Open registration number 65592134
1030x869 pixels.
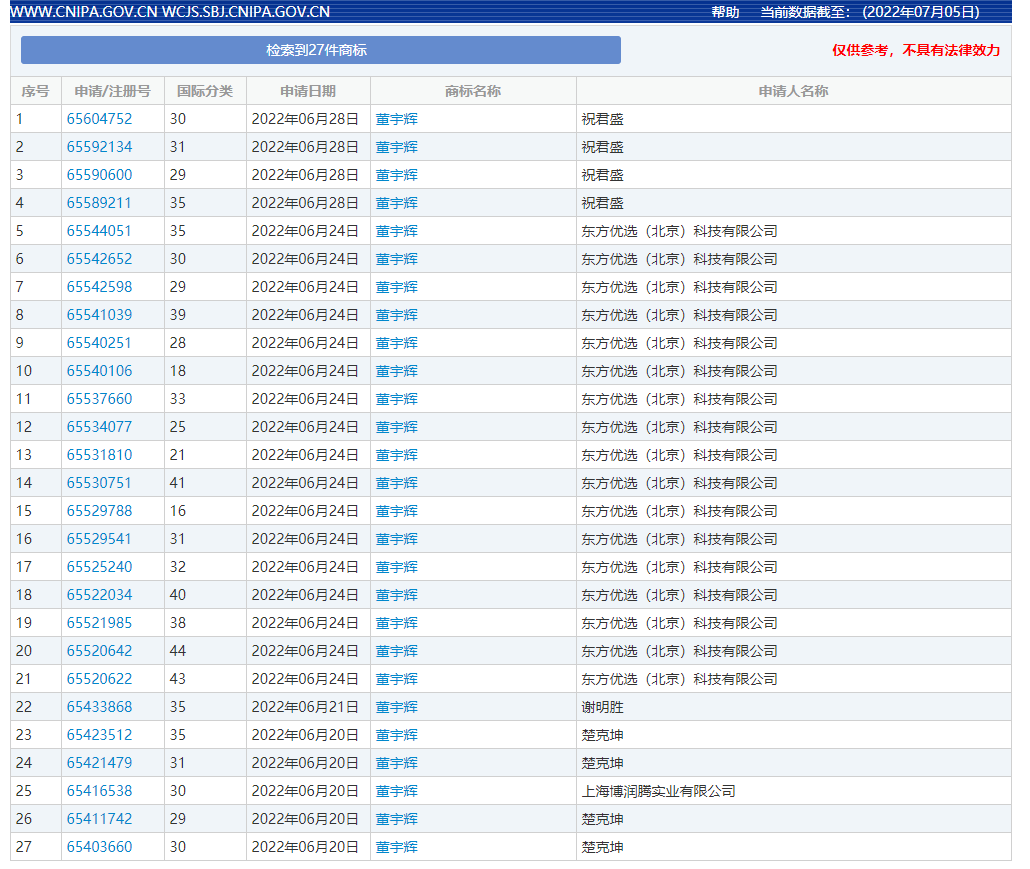point(99,147)
